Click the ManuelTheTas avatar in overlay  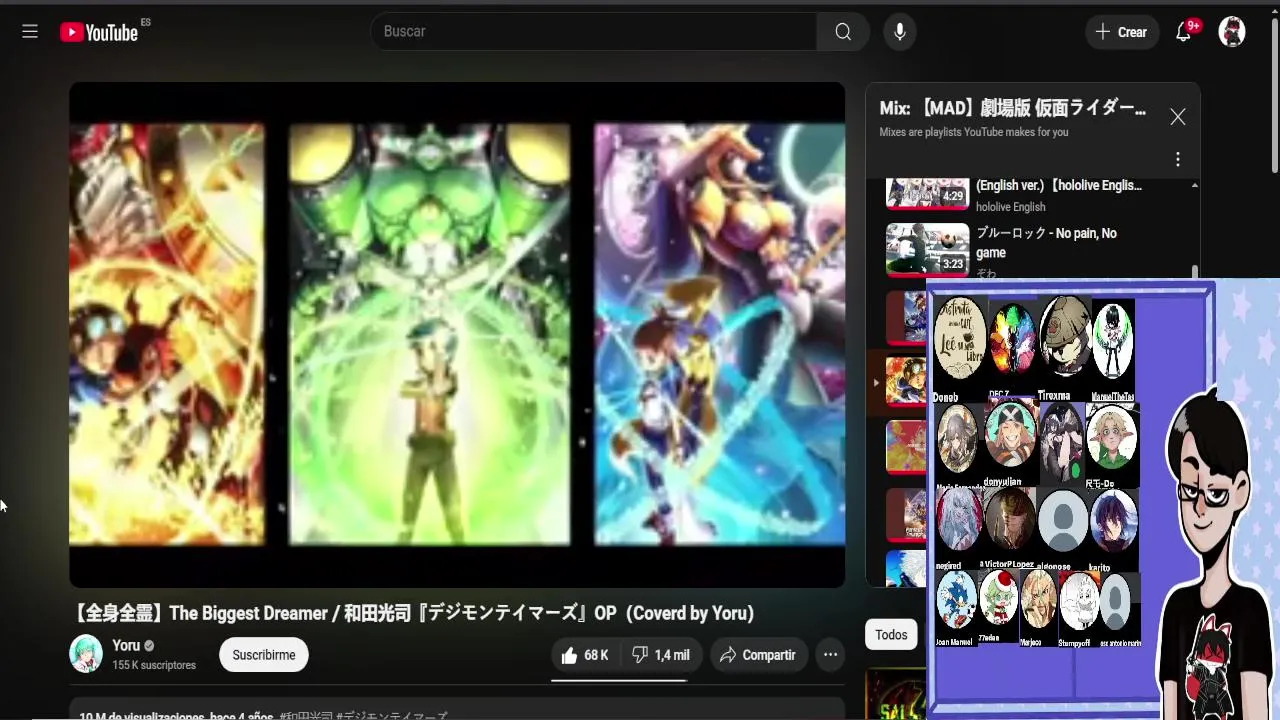point(1112,341)
